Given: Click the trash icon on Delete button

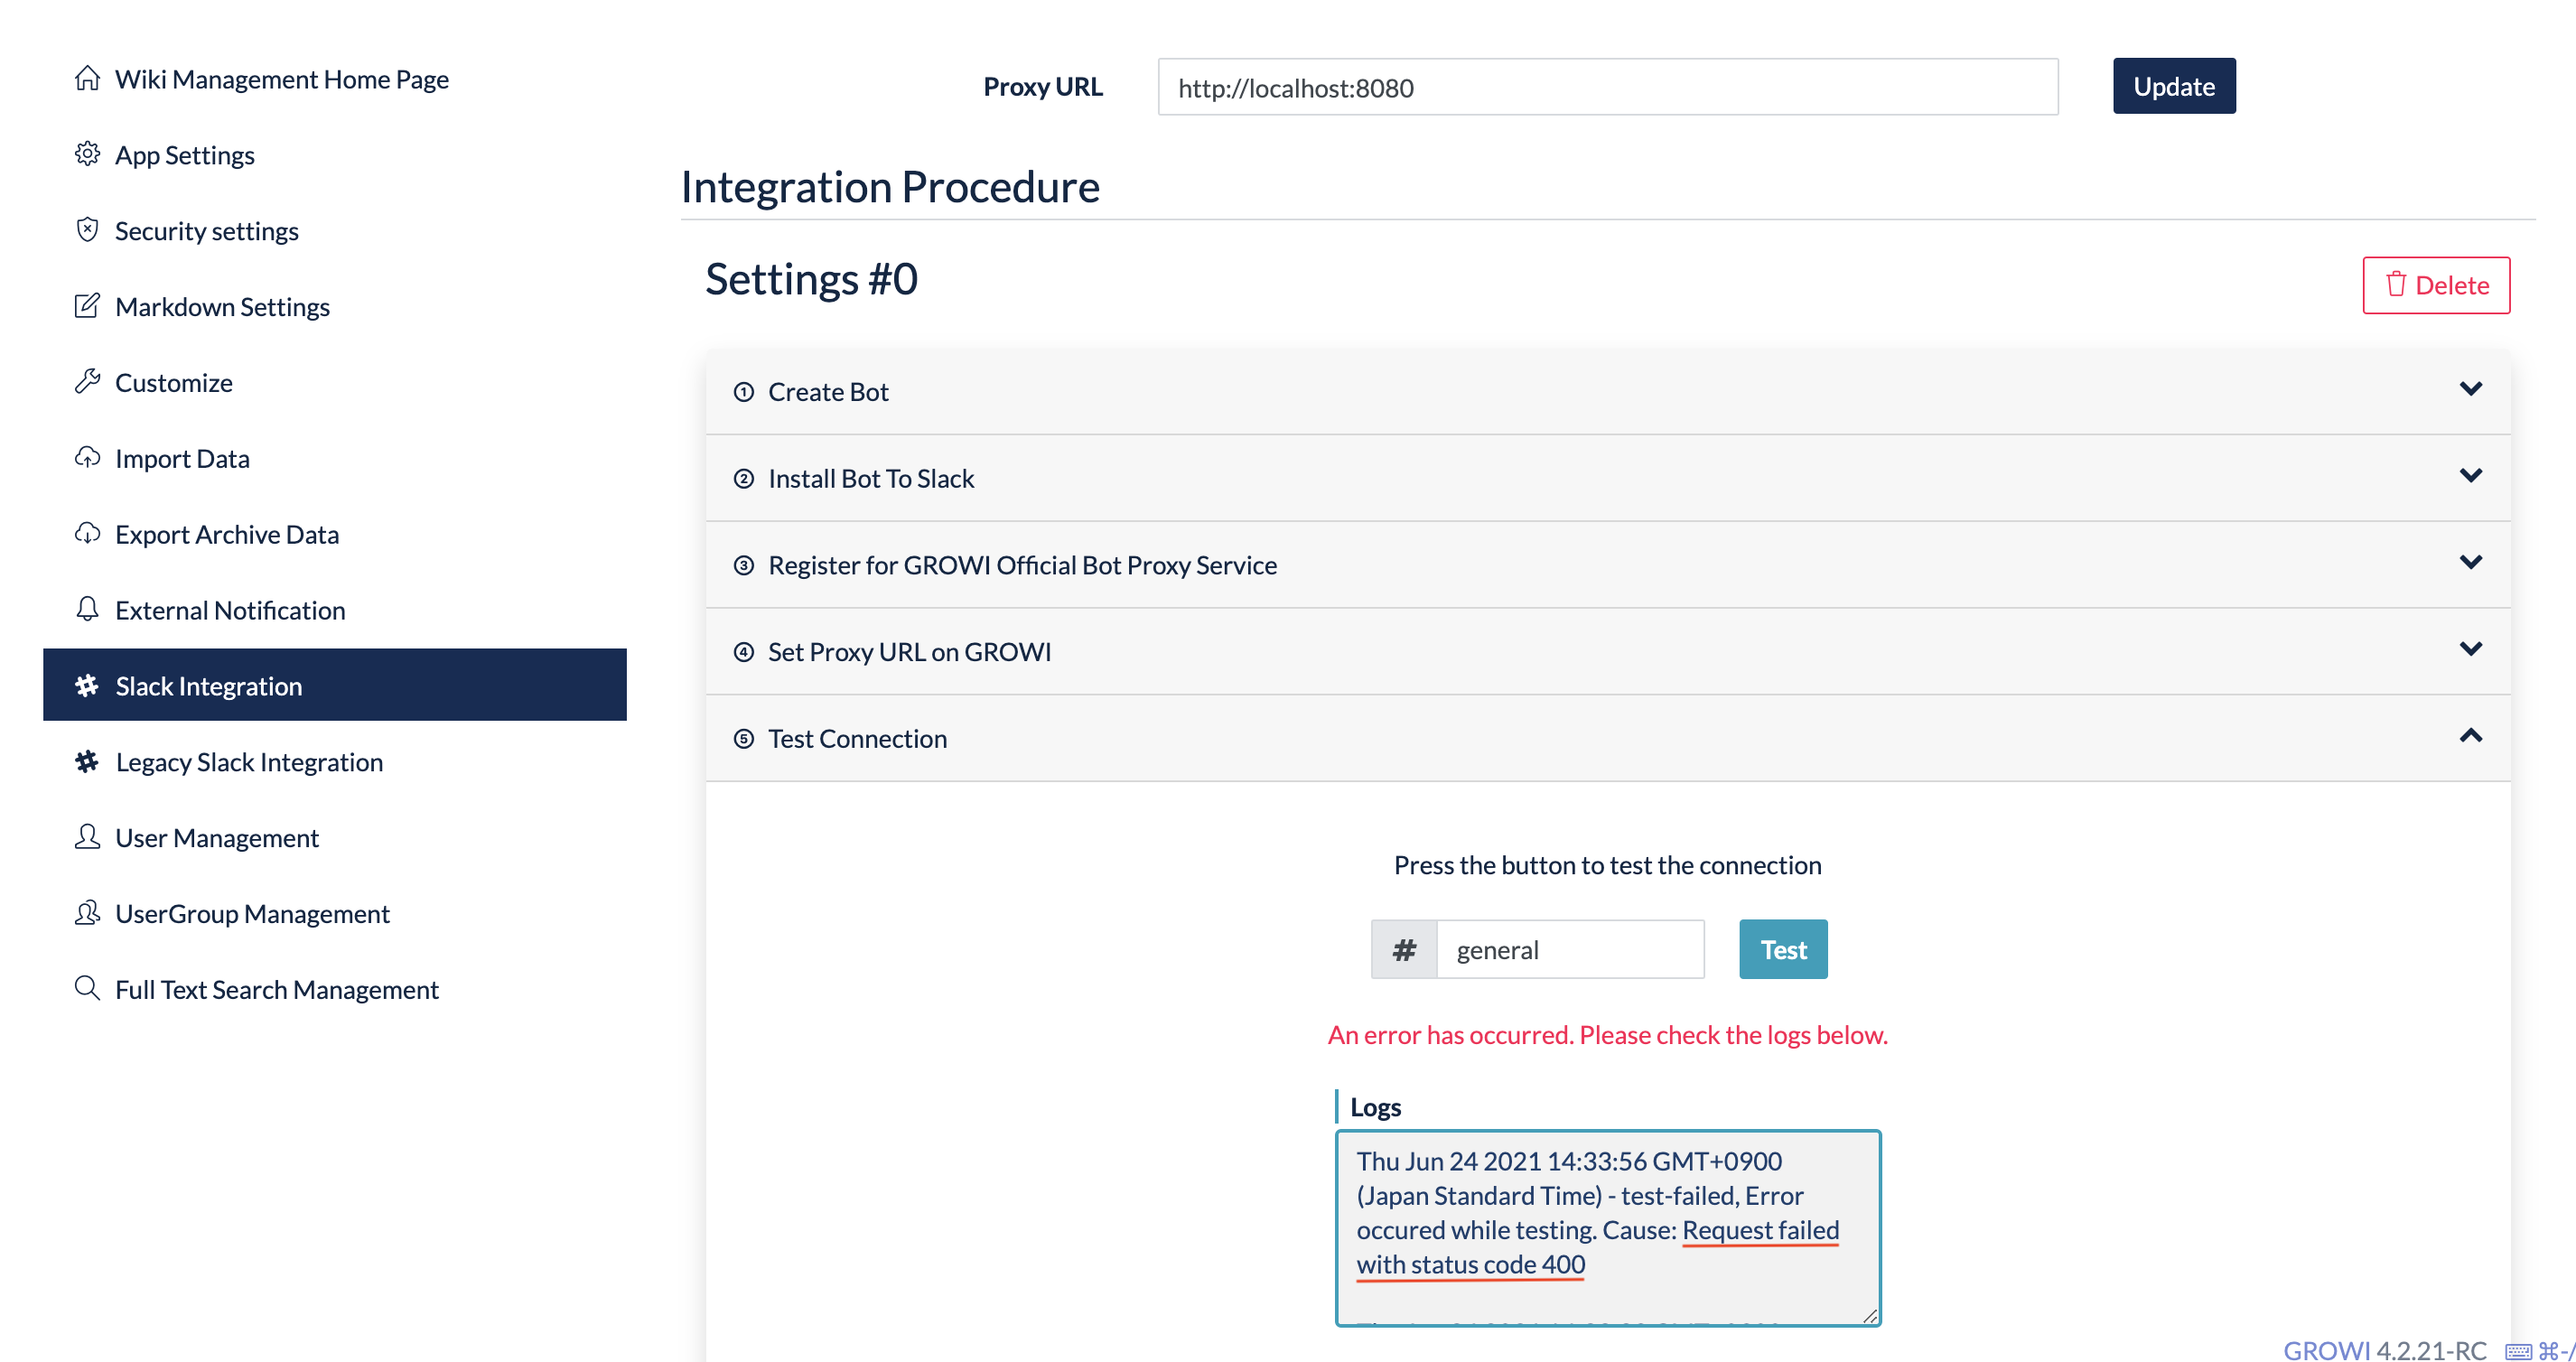Looking at the screenshot, I should point(2396,284).
